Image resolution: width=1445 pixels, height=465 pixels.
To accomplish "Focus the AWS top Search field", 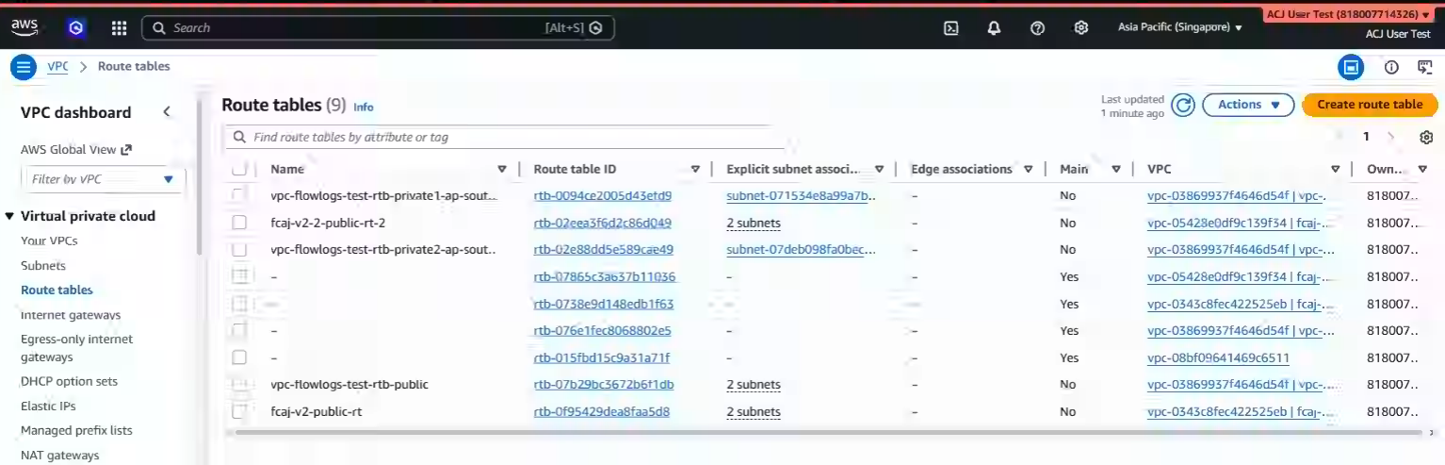I will click(378, 28).
